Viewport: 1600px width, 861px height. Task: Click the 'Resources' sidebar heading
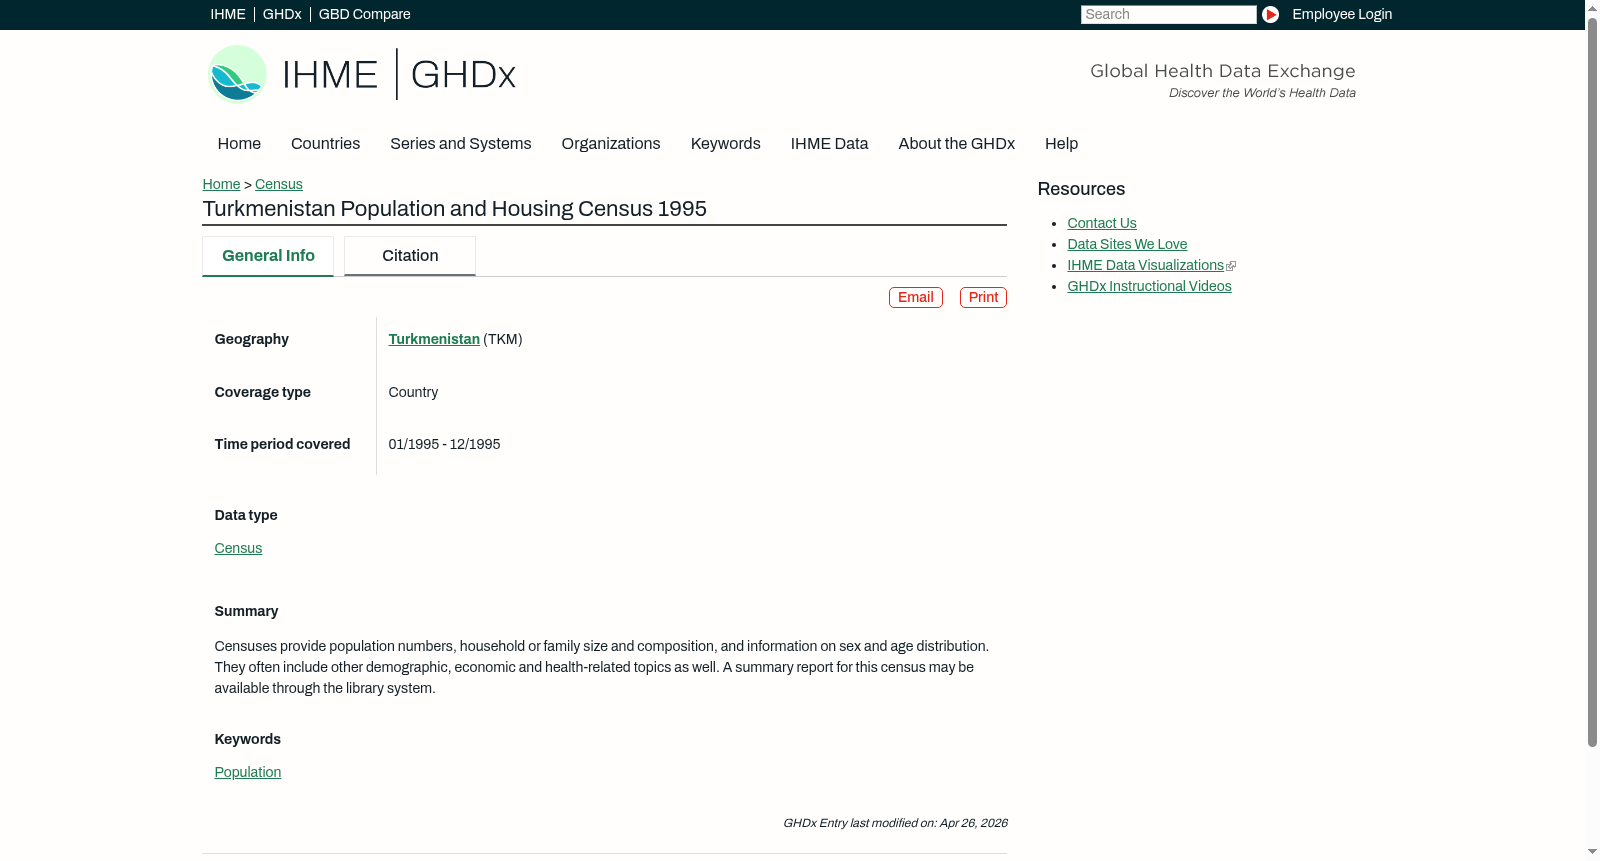click(1081, 189)
